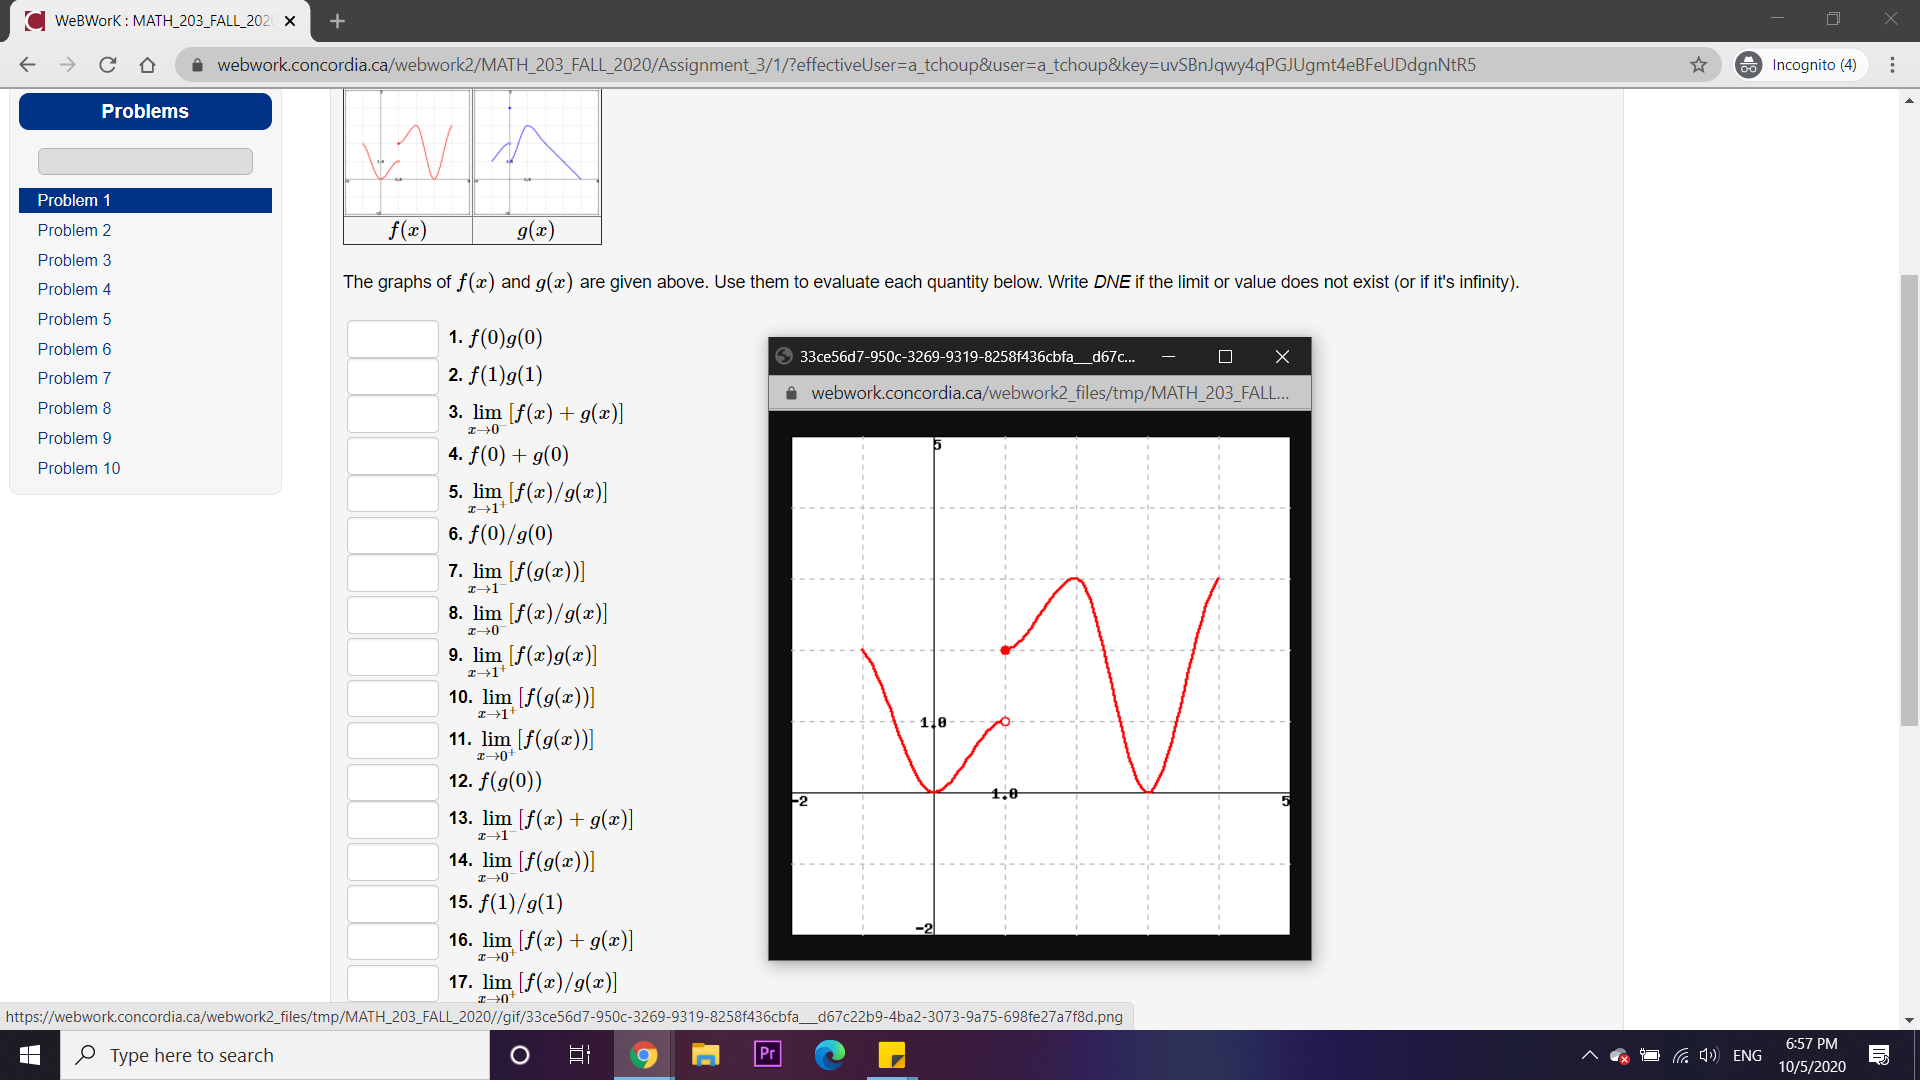Open the Chrome browser menu
This screenshot has height=1080, width=1920.
(x=1891, y=64)
